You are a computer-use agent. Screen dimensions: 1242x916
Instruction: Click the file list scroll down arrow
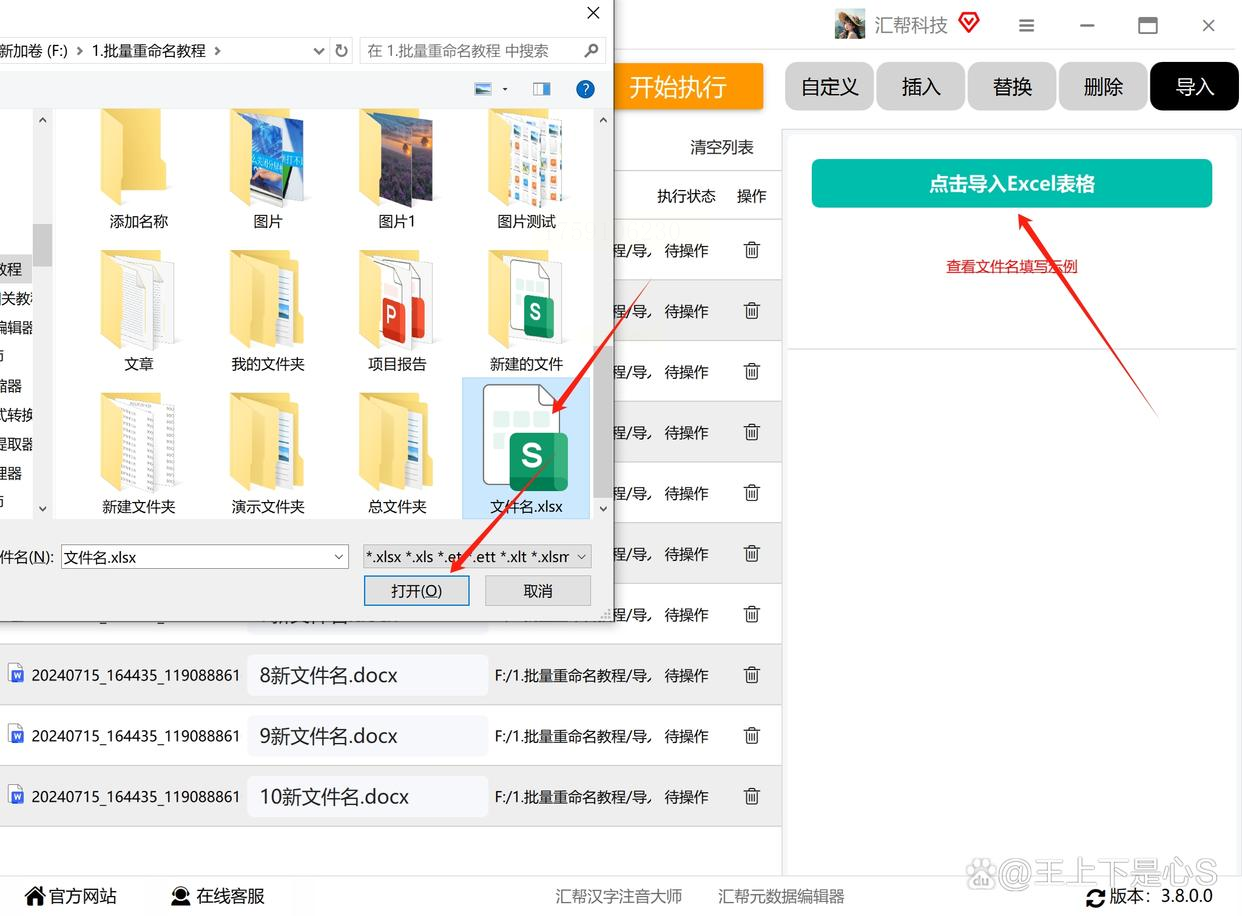tap(603, 508)
